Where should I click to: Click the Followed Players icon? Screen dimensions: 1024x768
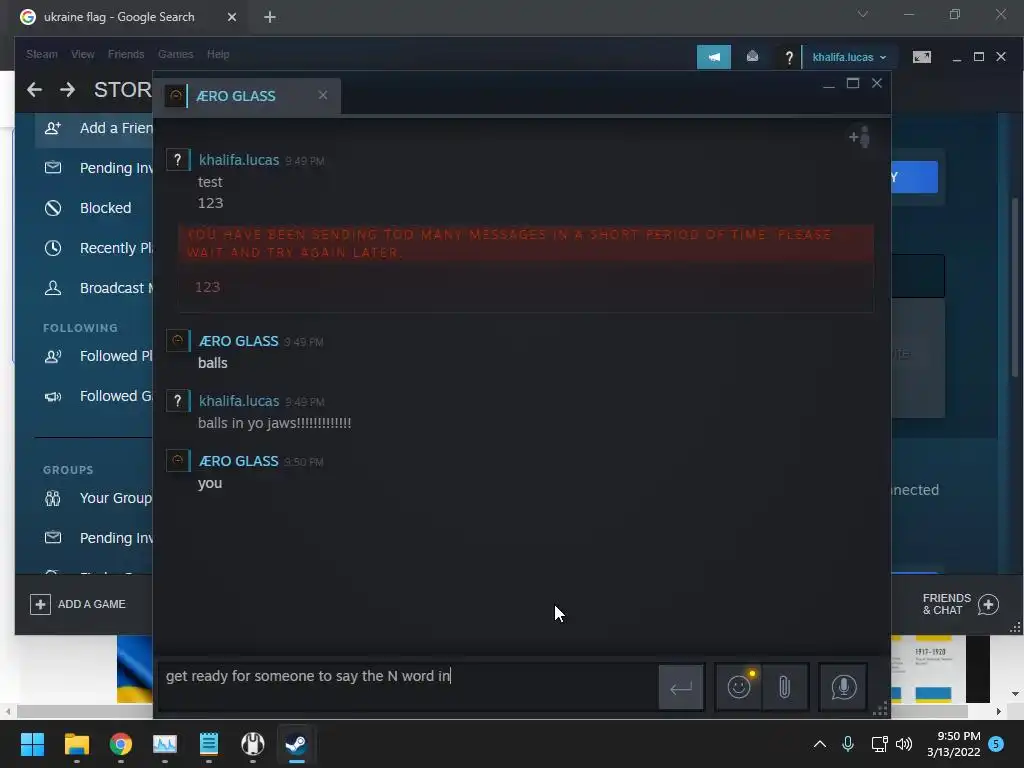click(53, 356)
